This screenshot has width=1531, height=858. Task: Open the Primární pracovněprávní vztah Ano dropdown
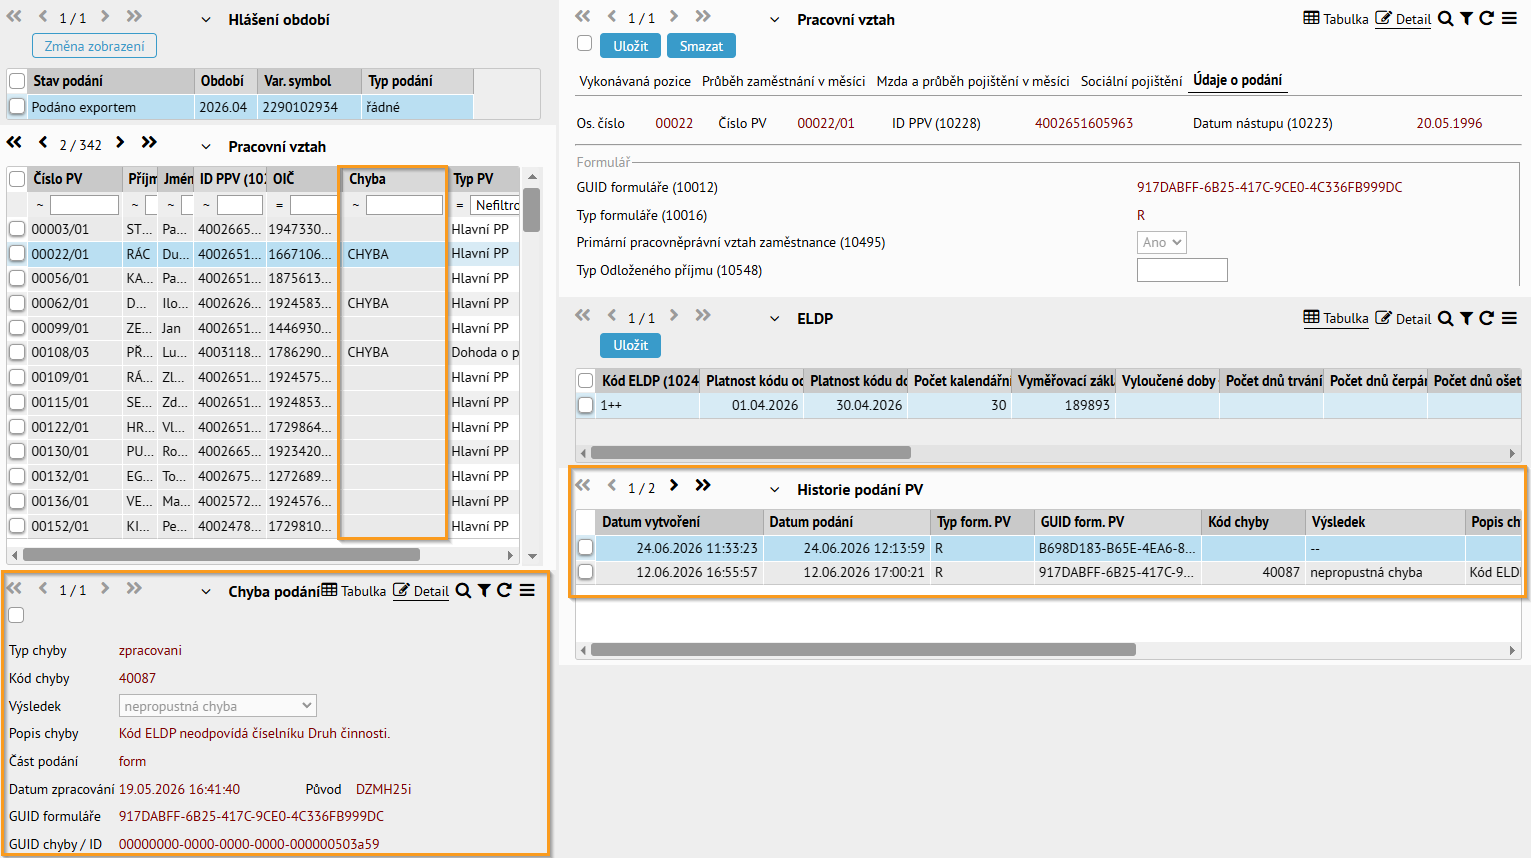1161,242
